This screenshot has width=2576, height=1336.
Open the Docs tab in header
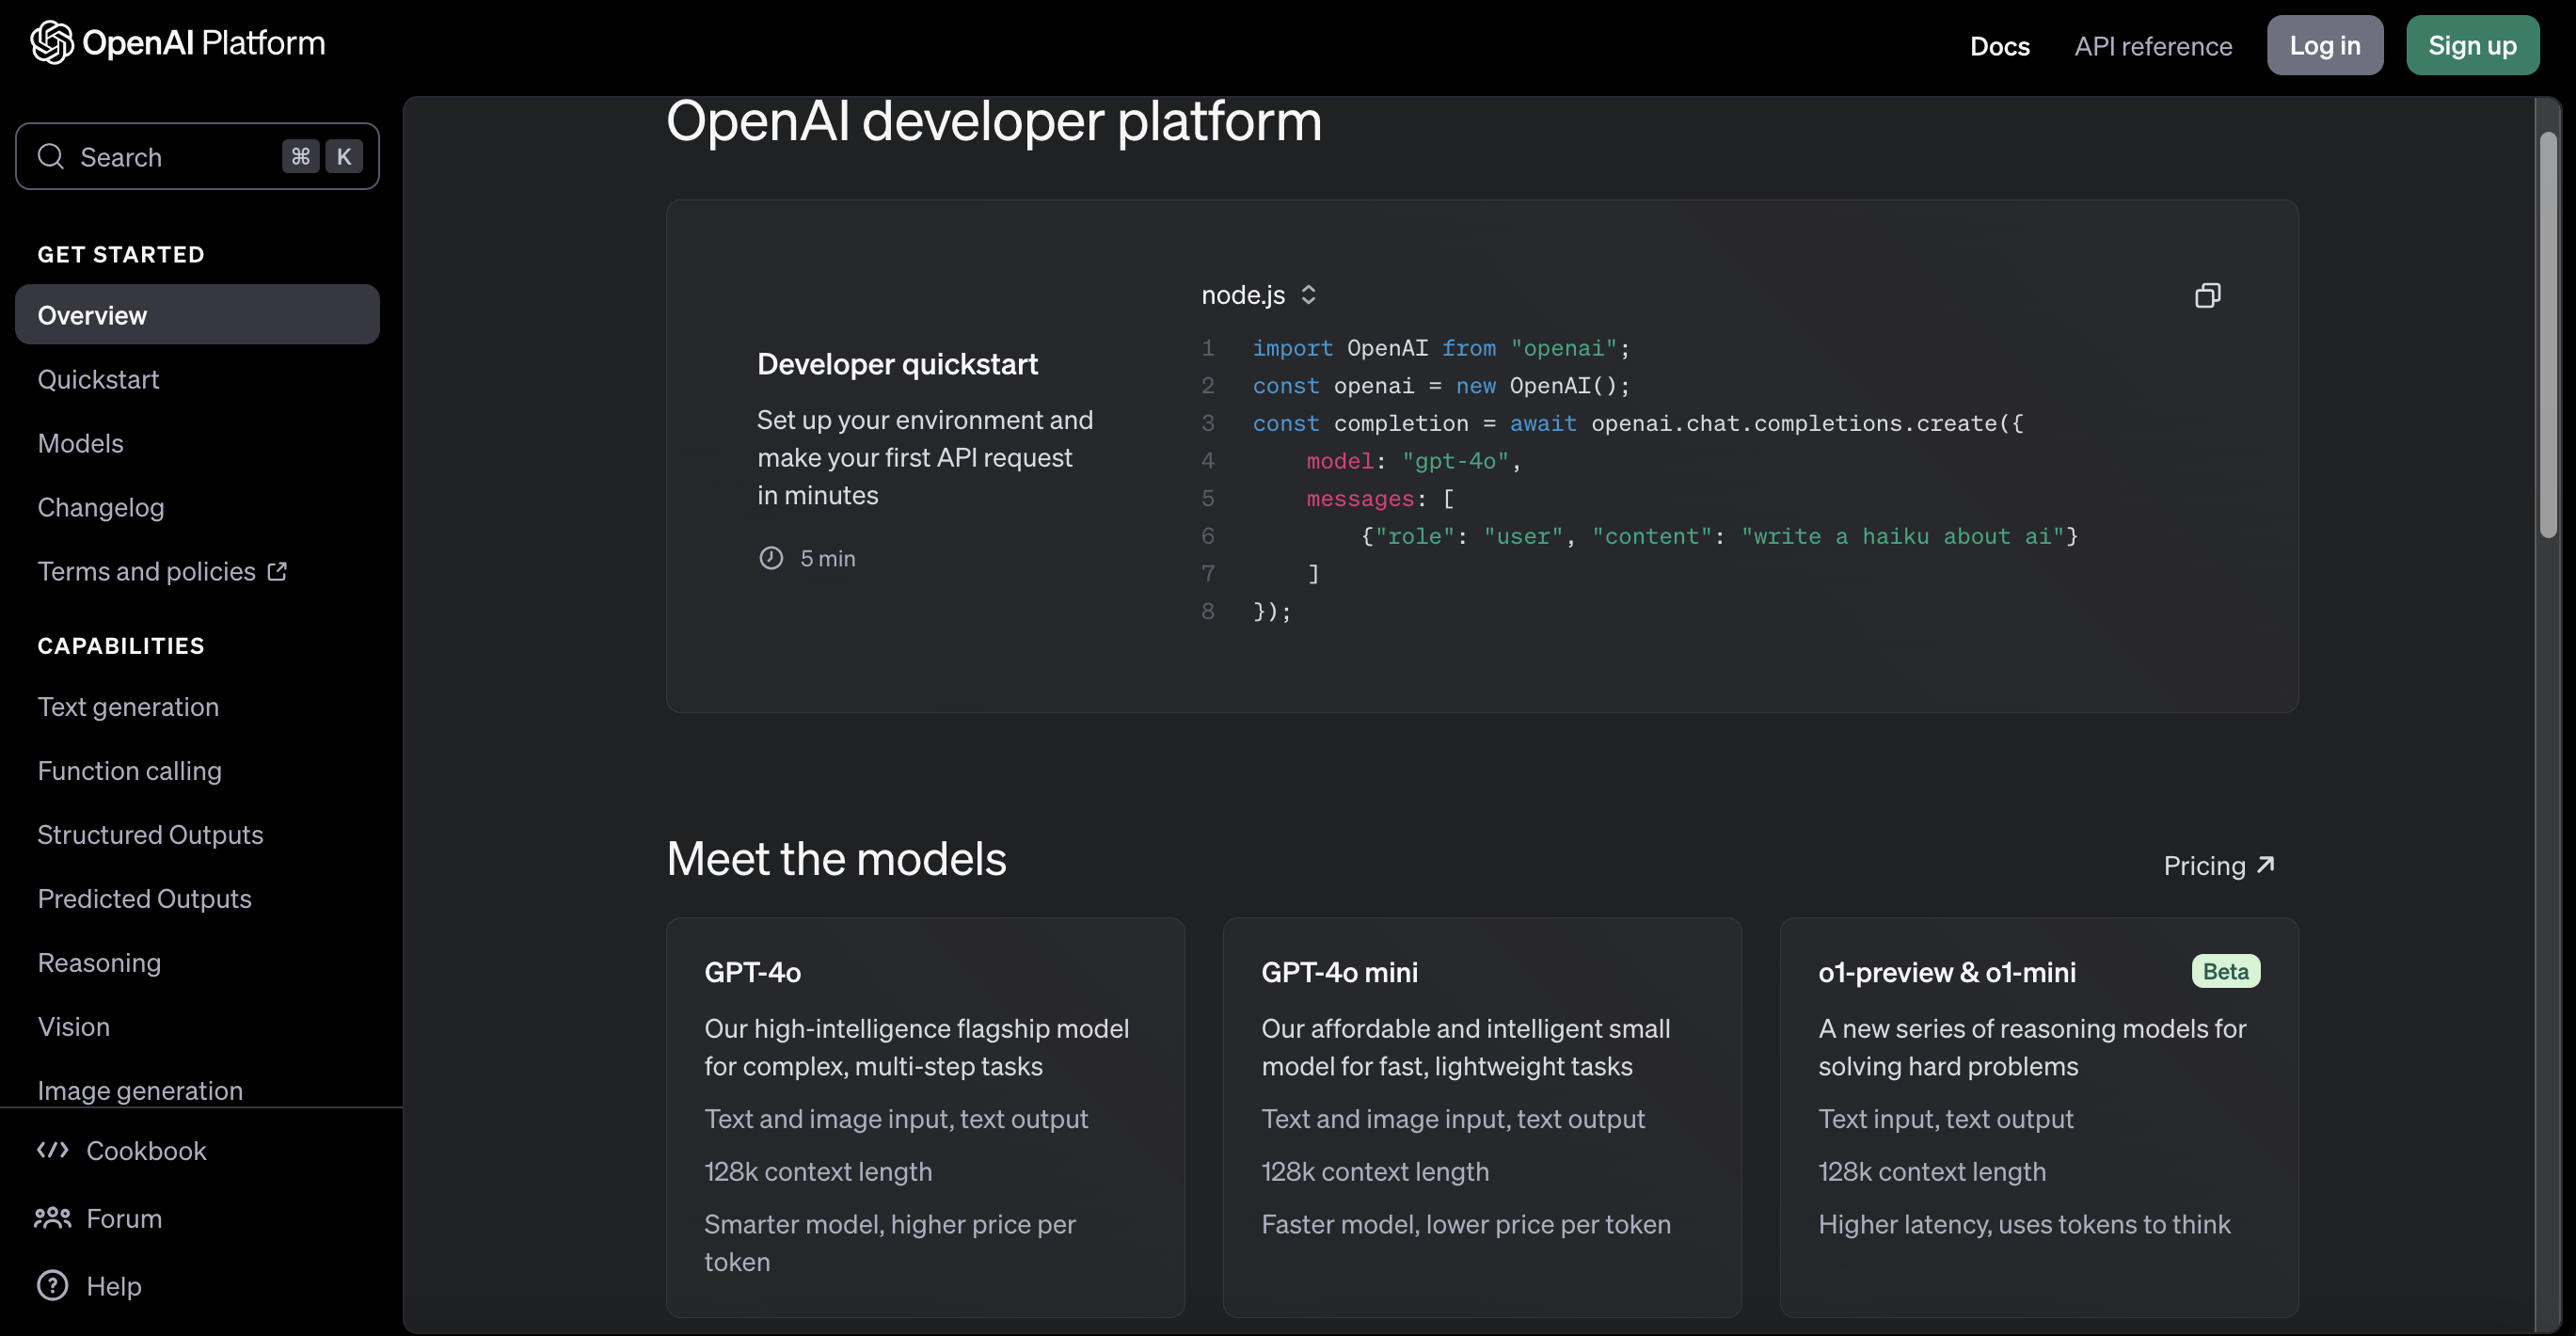pos(1999,46)
